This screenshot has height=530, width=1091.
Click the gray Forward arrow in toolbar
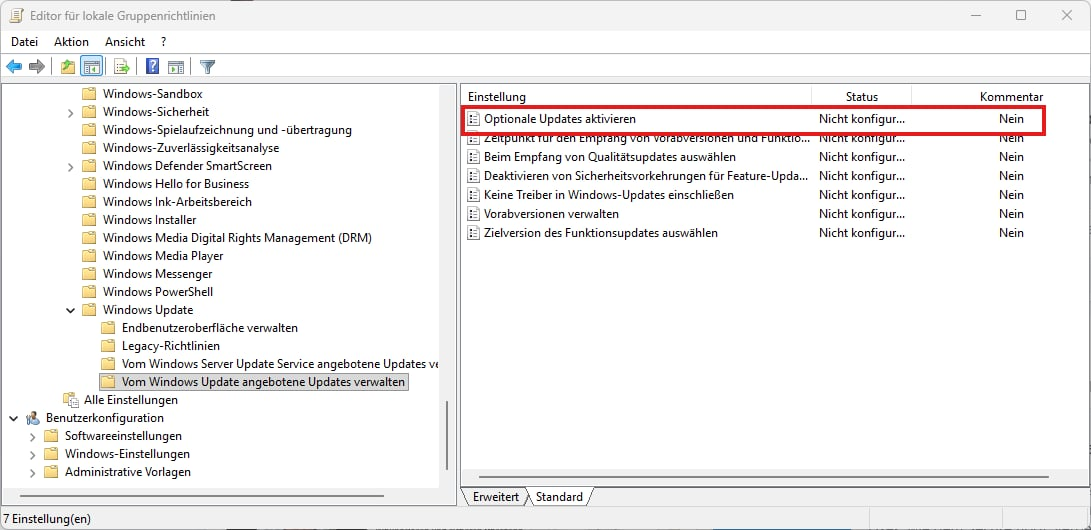(x=37, y=67)
